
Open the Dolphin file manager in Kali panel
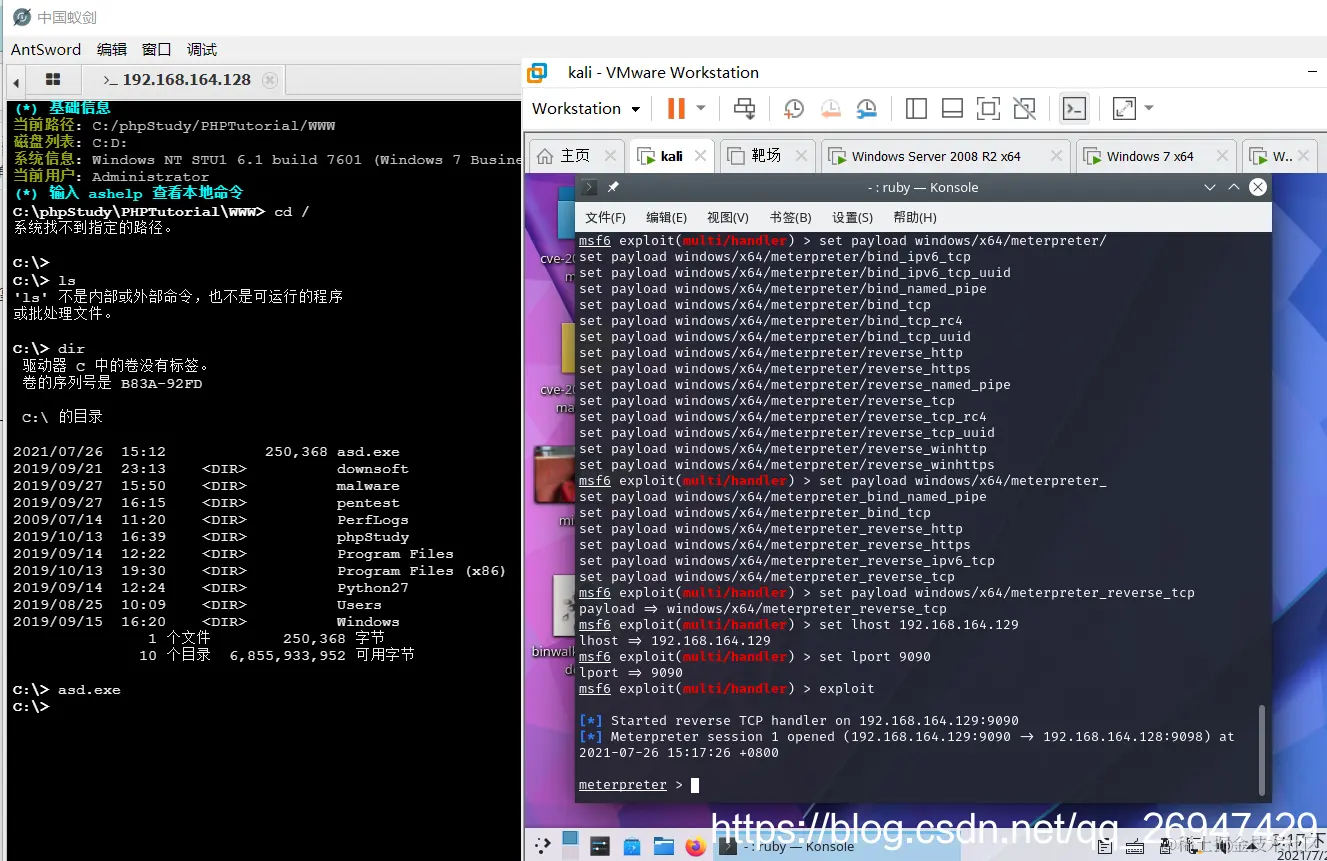pyautogui.click(x=664, y=846)
